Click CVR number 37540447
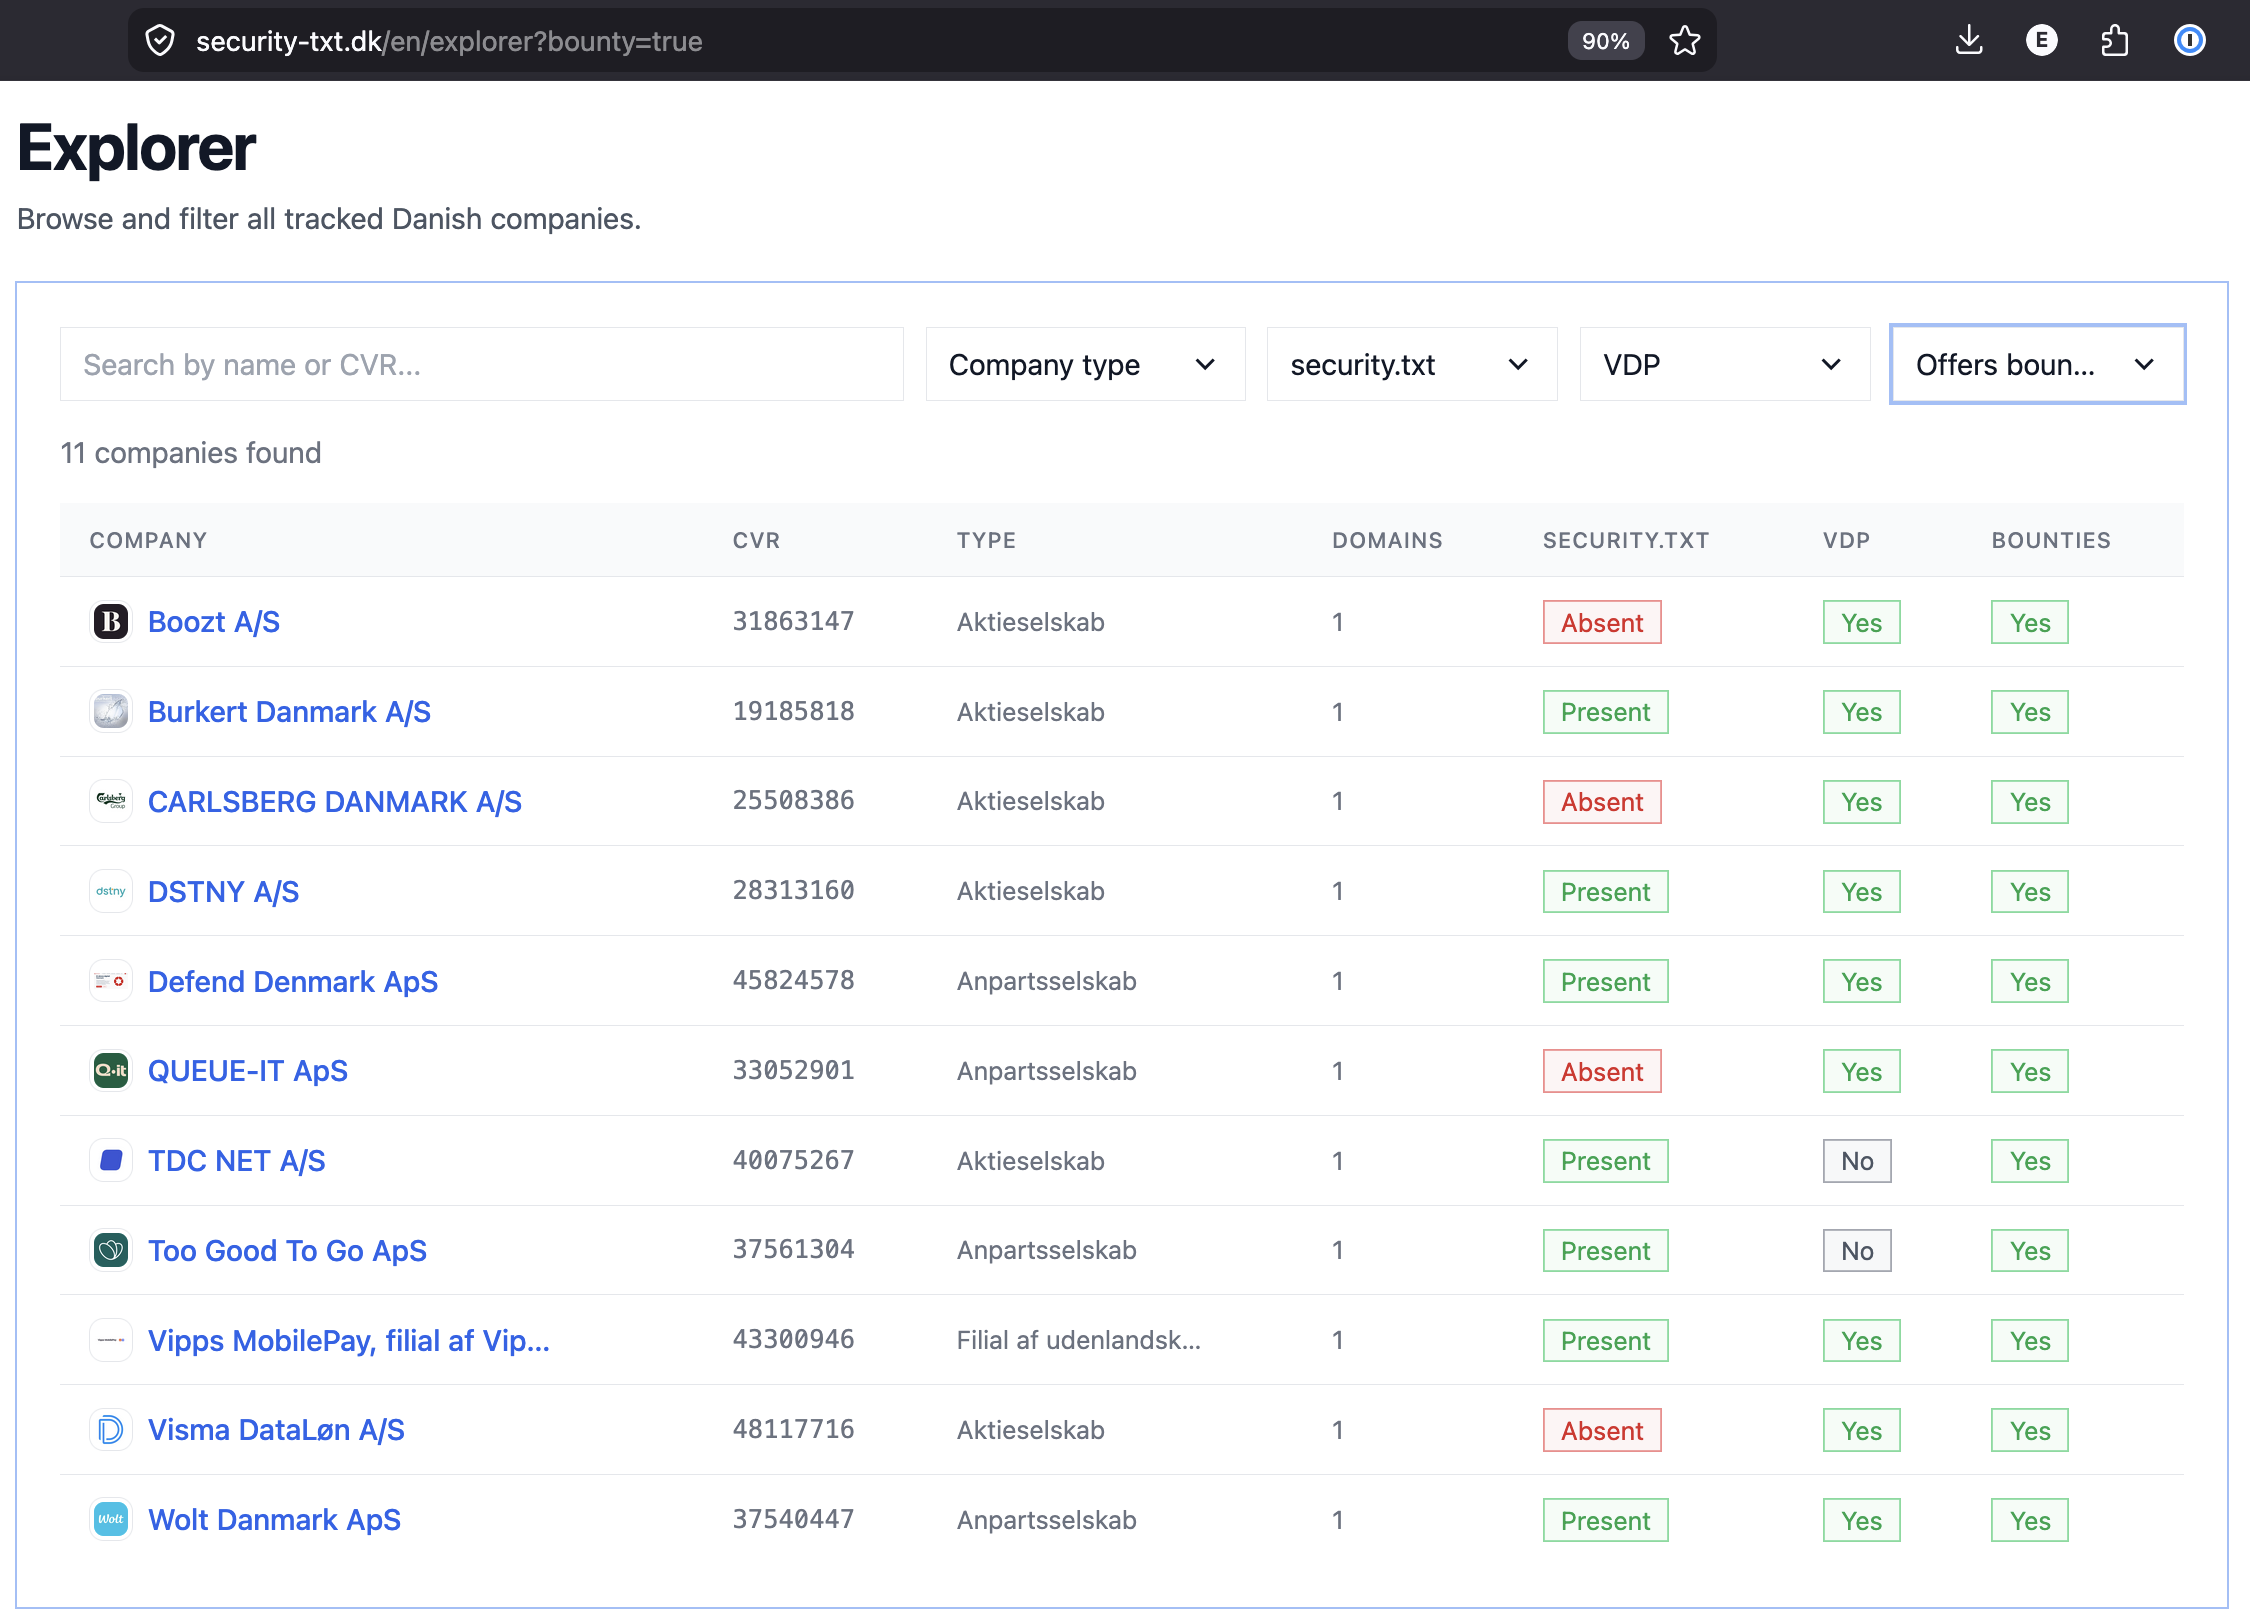The image size is (2250, 1618). coord(793,1519)
